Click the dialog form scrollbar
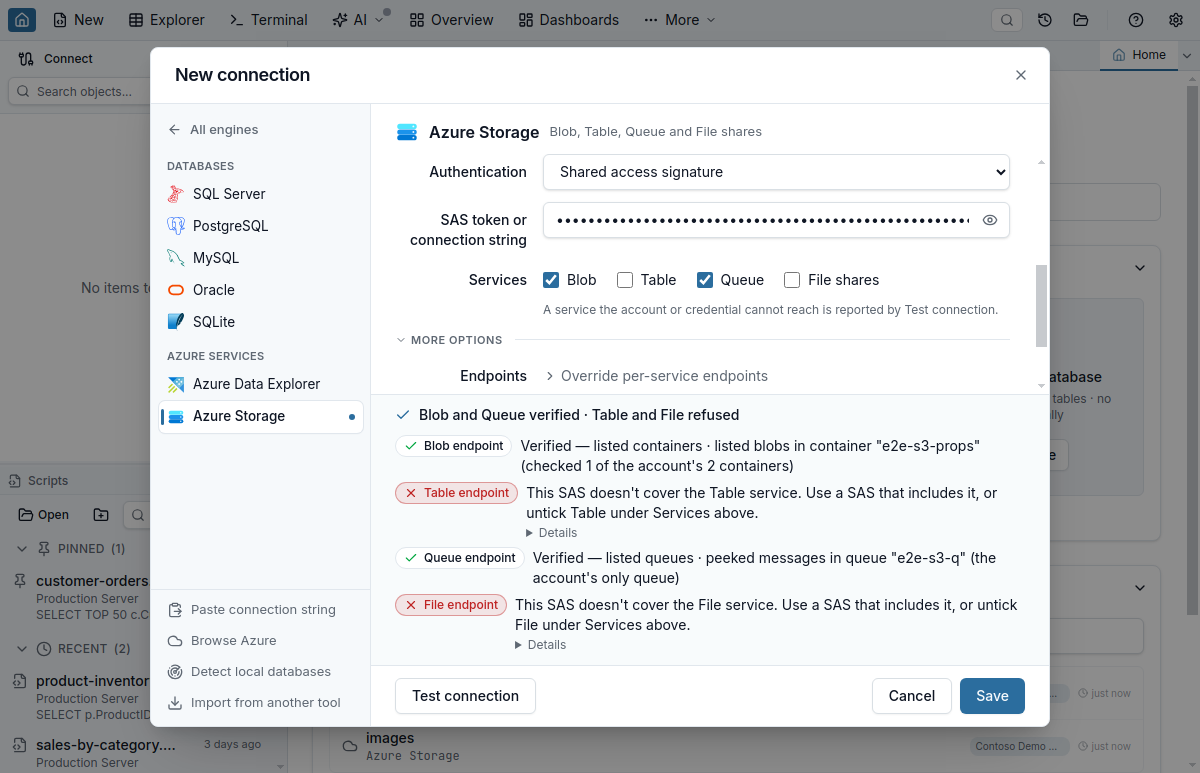The height and width of the screenshot is (773, 1200). pyautogui.click(x=1041, y=305)
